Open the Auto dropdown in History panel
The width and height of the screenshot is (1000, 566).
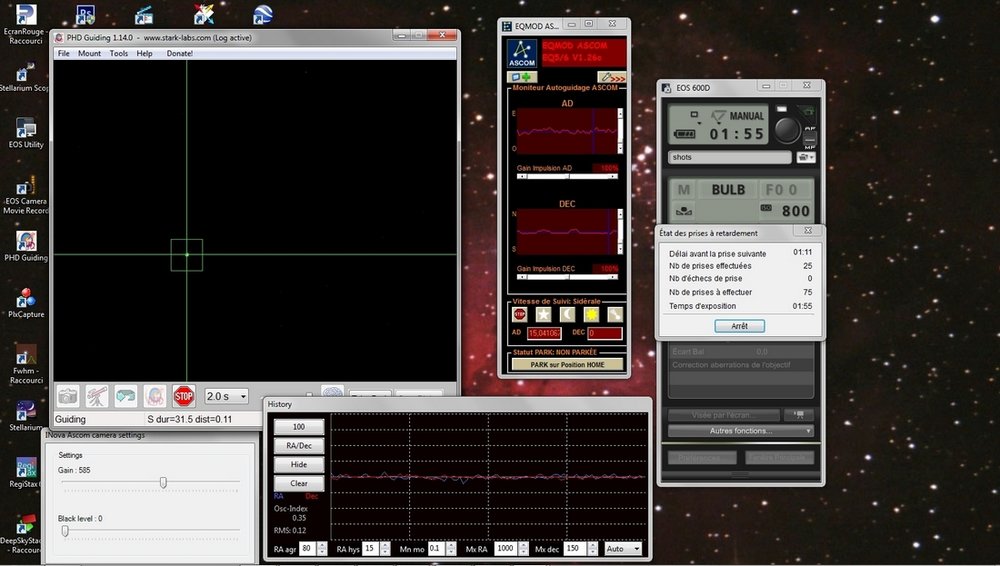coord(622,548)
